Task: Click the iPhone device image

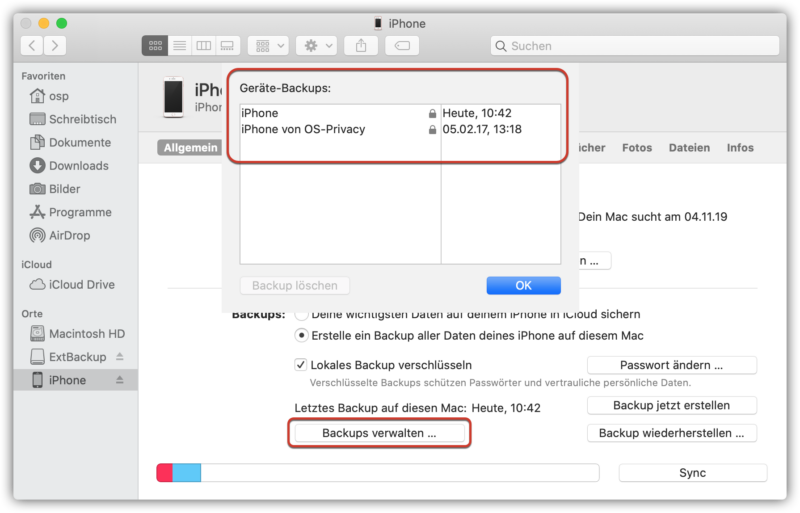Action: [x=173, y=97]
